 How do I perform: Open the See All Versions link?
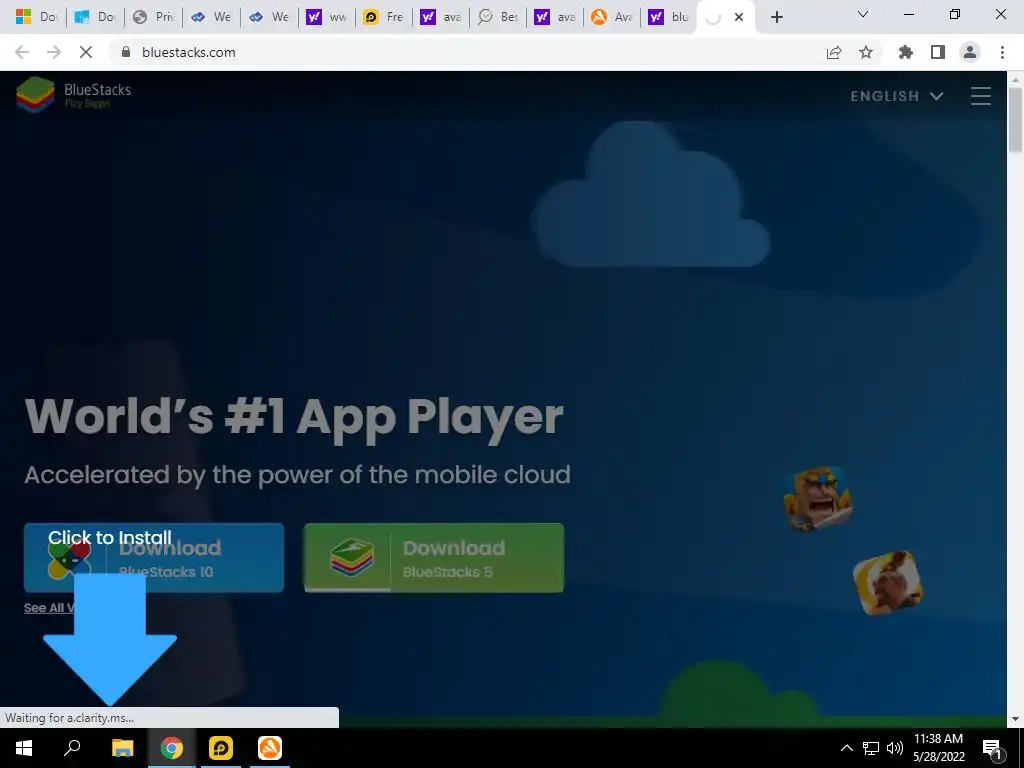pyautogui.click(x=49, y=608)
